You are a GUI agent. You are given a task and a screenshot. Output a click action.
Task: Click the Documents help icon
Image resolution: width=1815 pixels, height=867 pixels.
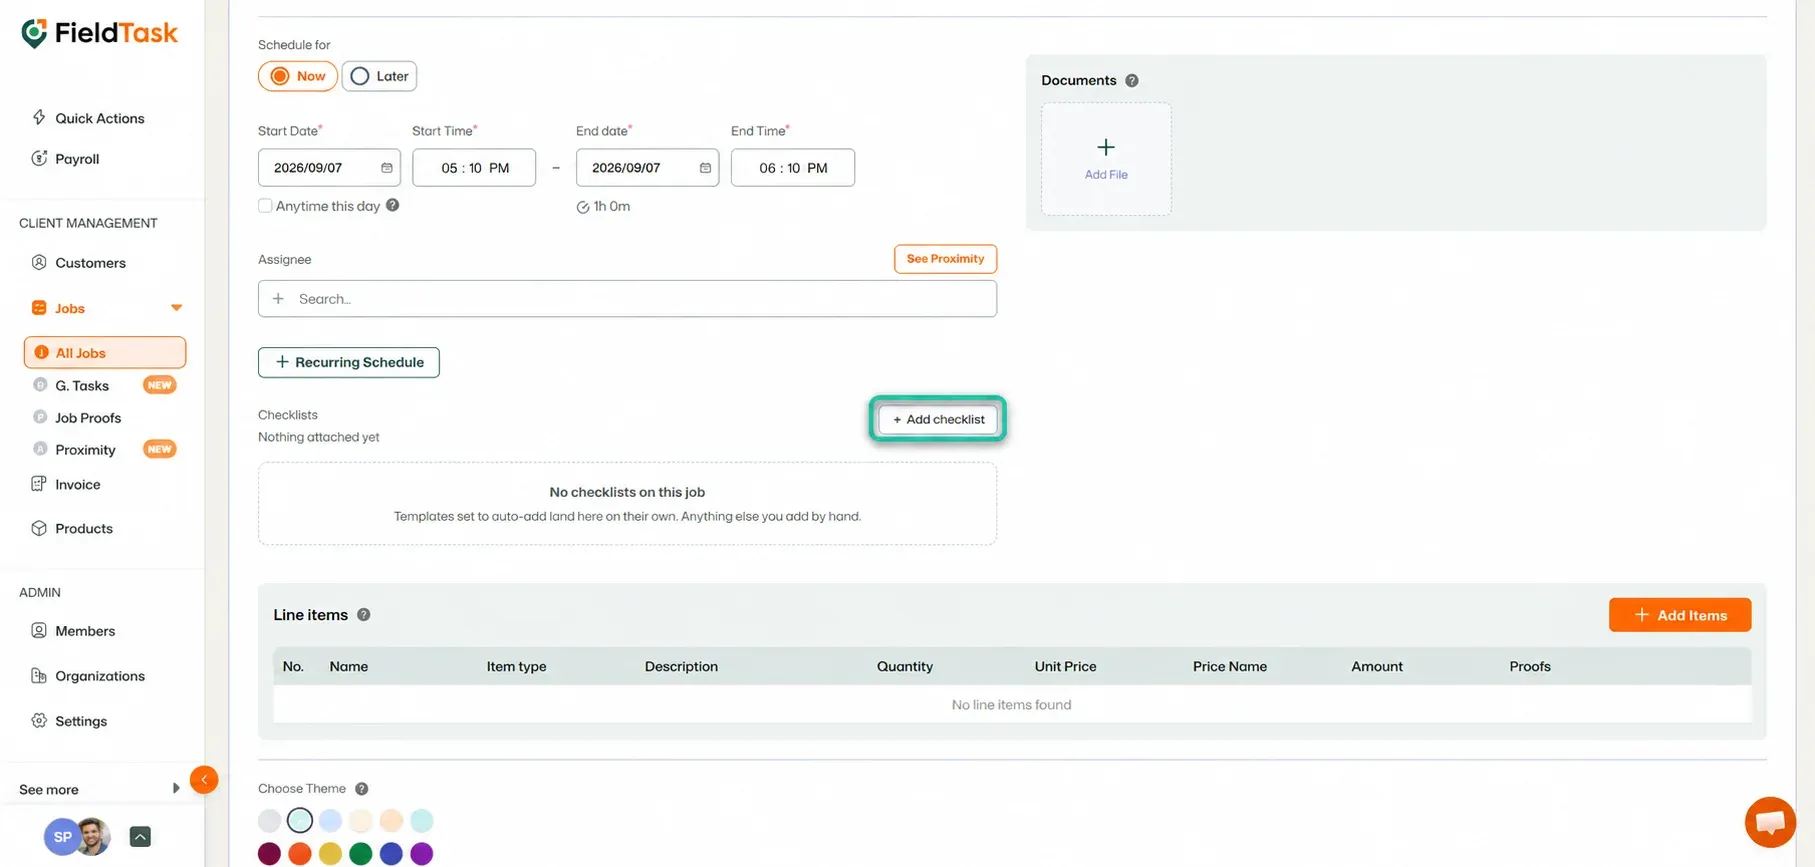[1132, 81]
